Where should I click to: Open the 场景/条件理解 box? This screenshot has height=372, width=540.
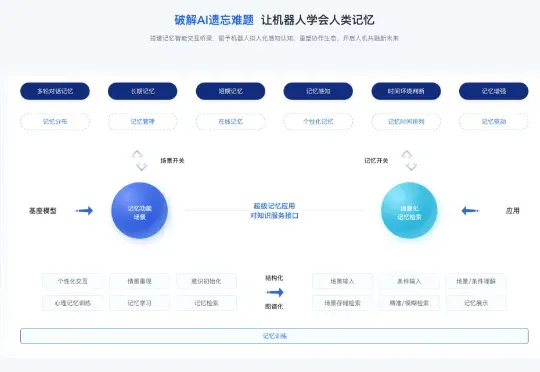tap(476, 281)
